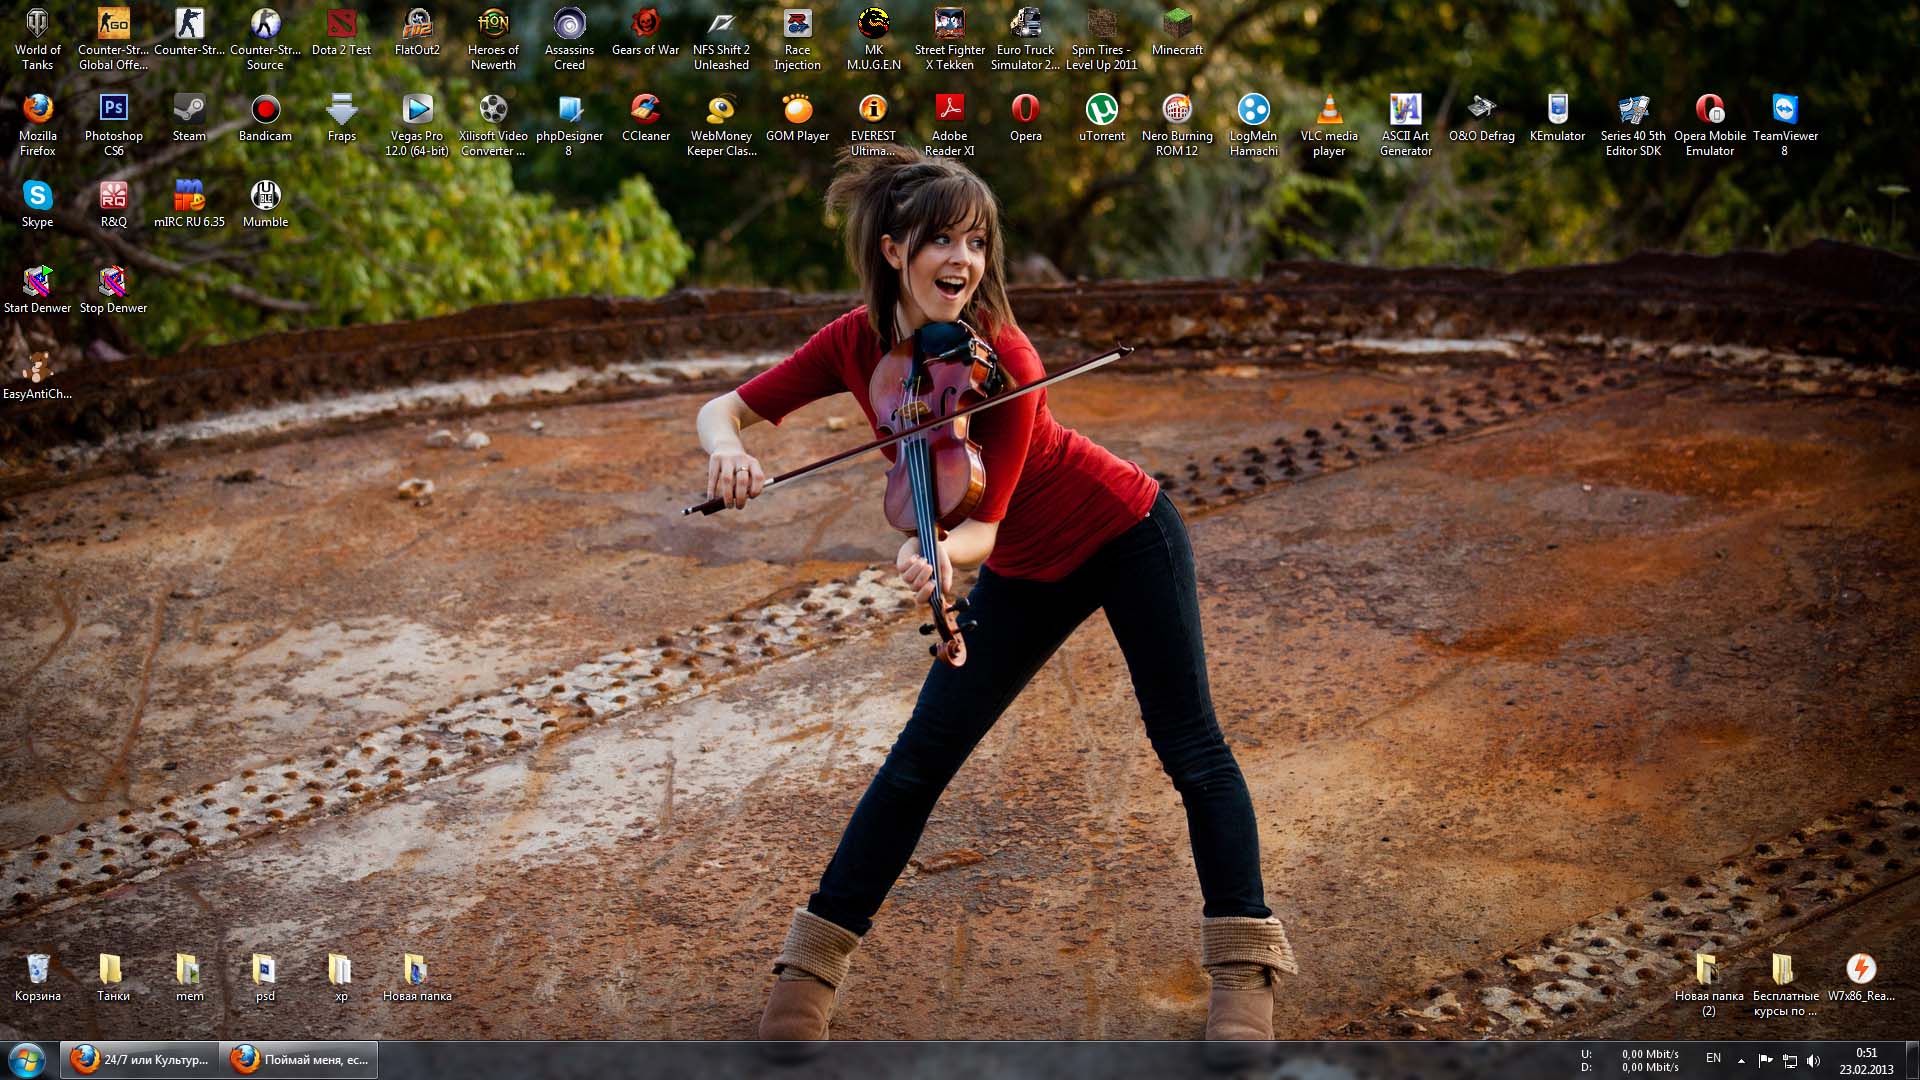
Task: Switch to the '24/7 или Культур...' Firefox window
Action: (x=140, y=1059)
